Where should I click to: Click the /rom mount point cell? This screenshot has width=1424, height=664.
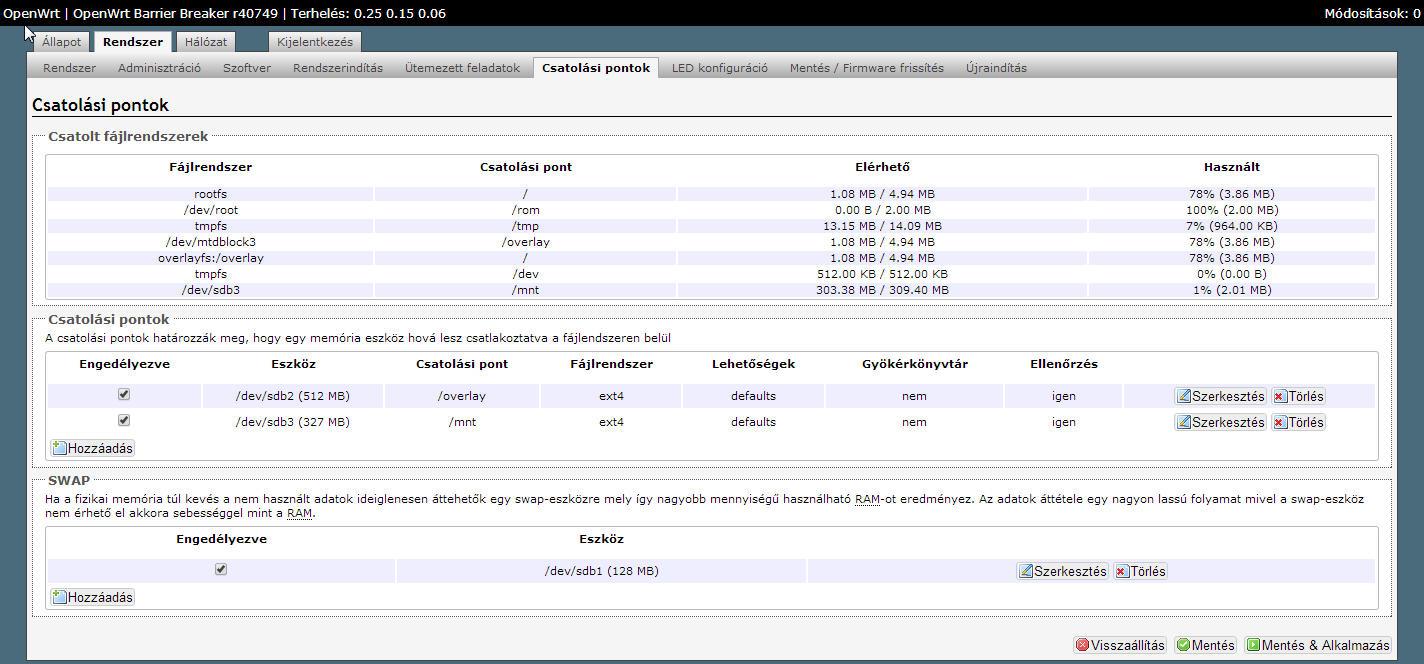coord(526,210)
